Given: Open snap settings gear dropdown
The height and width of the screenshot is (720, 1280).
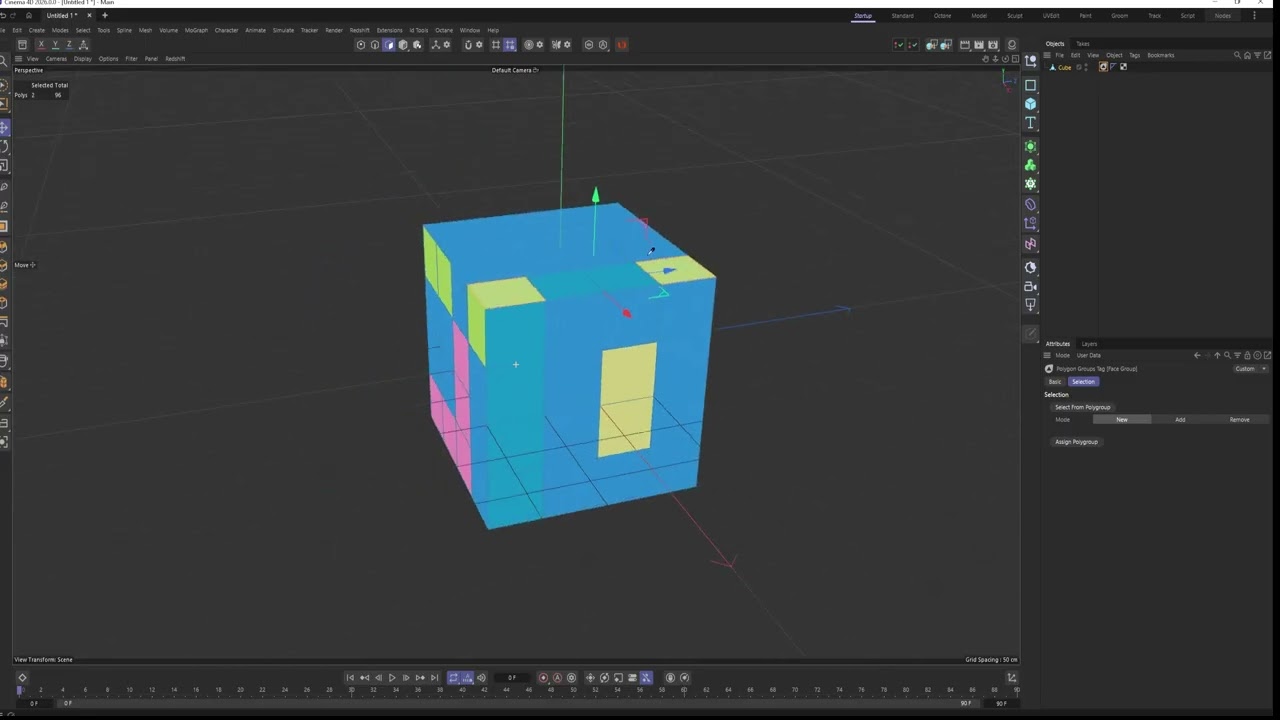Looking at the screenshot, I should pos(480,45).
